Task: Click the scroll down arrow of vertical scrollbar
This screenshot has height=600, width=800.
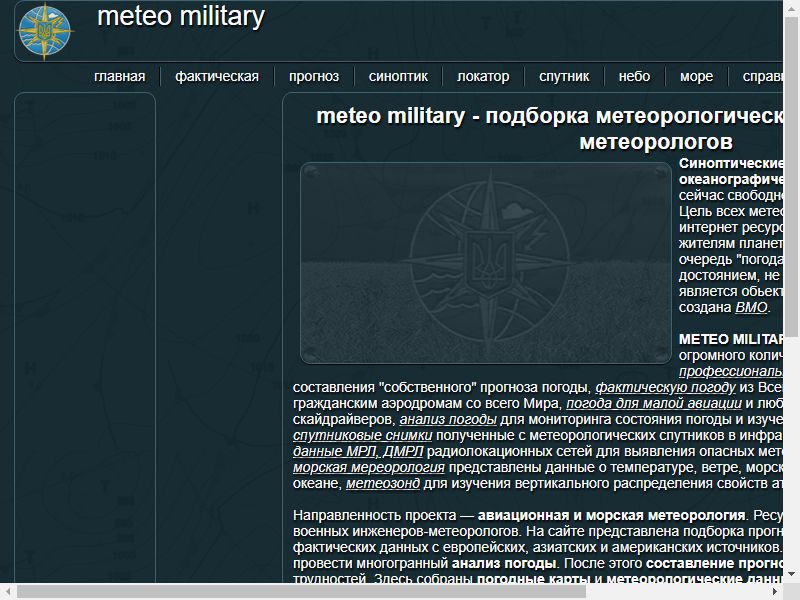Action: (791, 574)
